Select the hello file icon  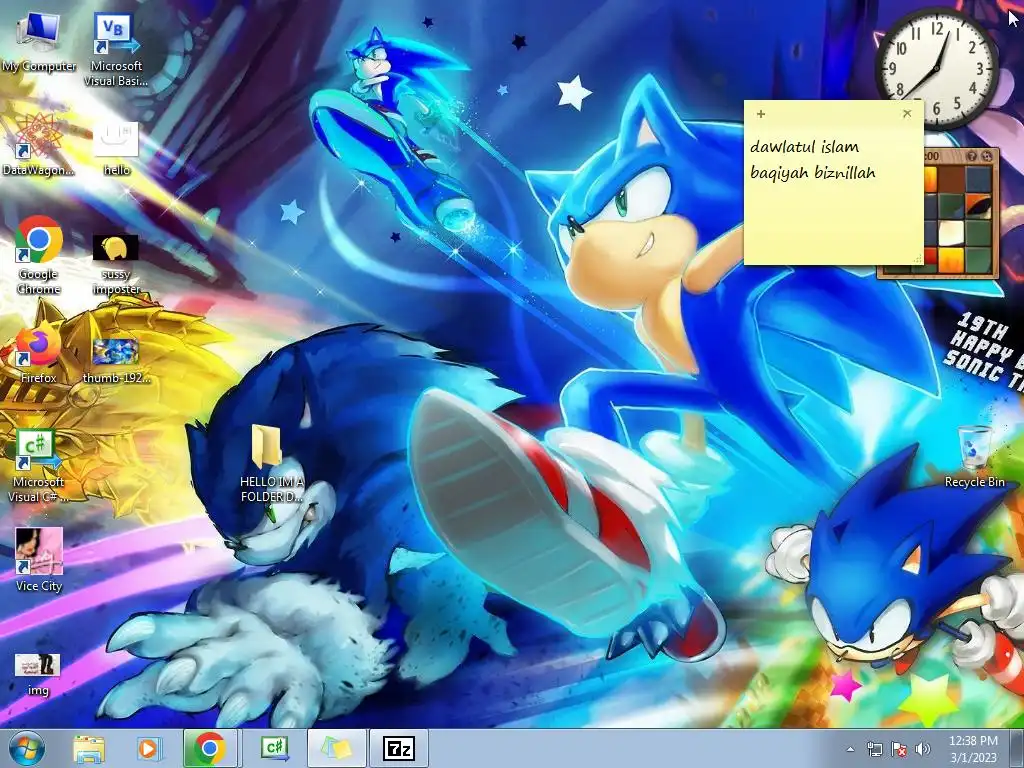tap(116, 148)
